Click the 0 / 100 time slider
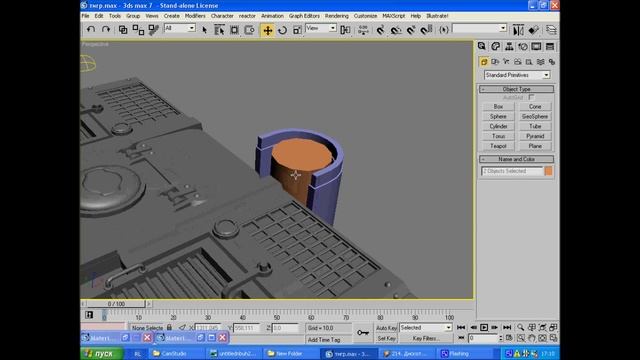 tap(116, 304)
